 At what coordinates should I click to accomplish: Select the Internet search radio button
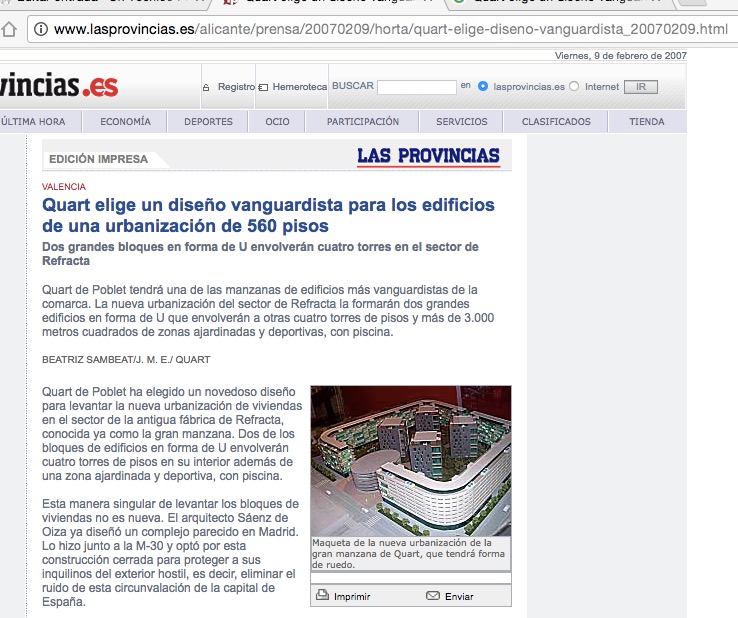click(x=574, y=87)
